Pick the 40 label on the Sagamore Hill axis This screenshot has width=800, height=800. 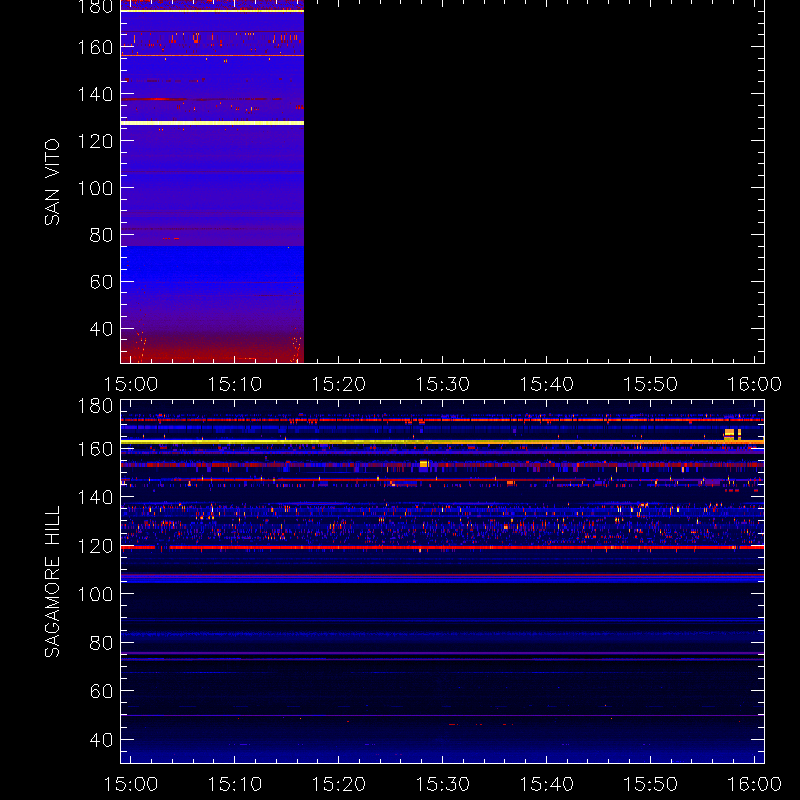point(101,740)
